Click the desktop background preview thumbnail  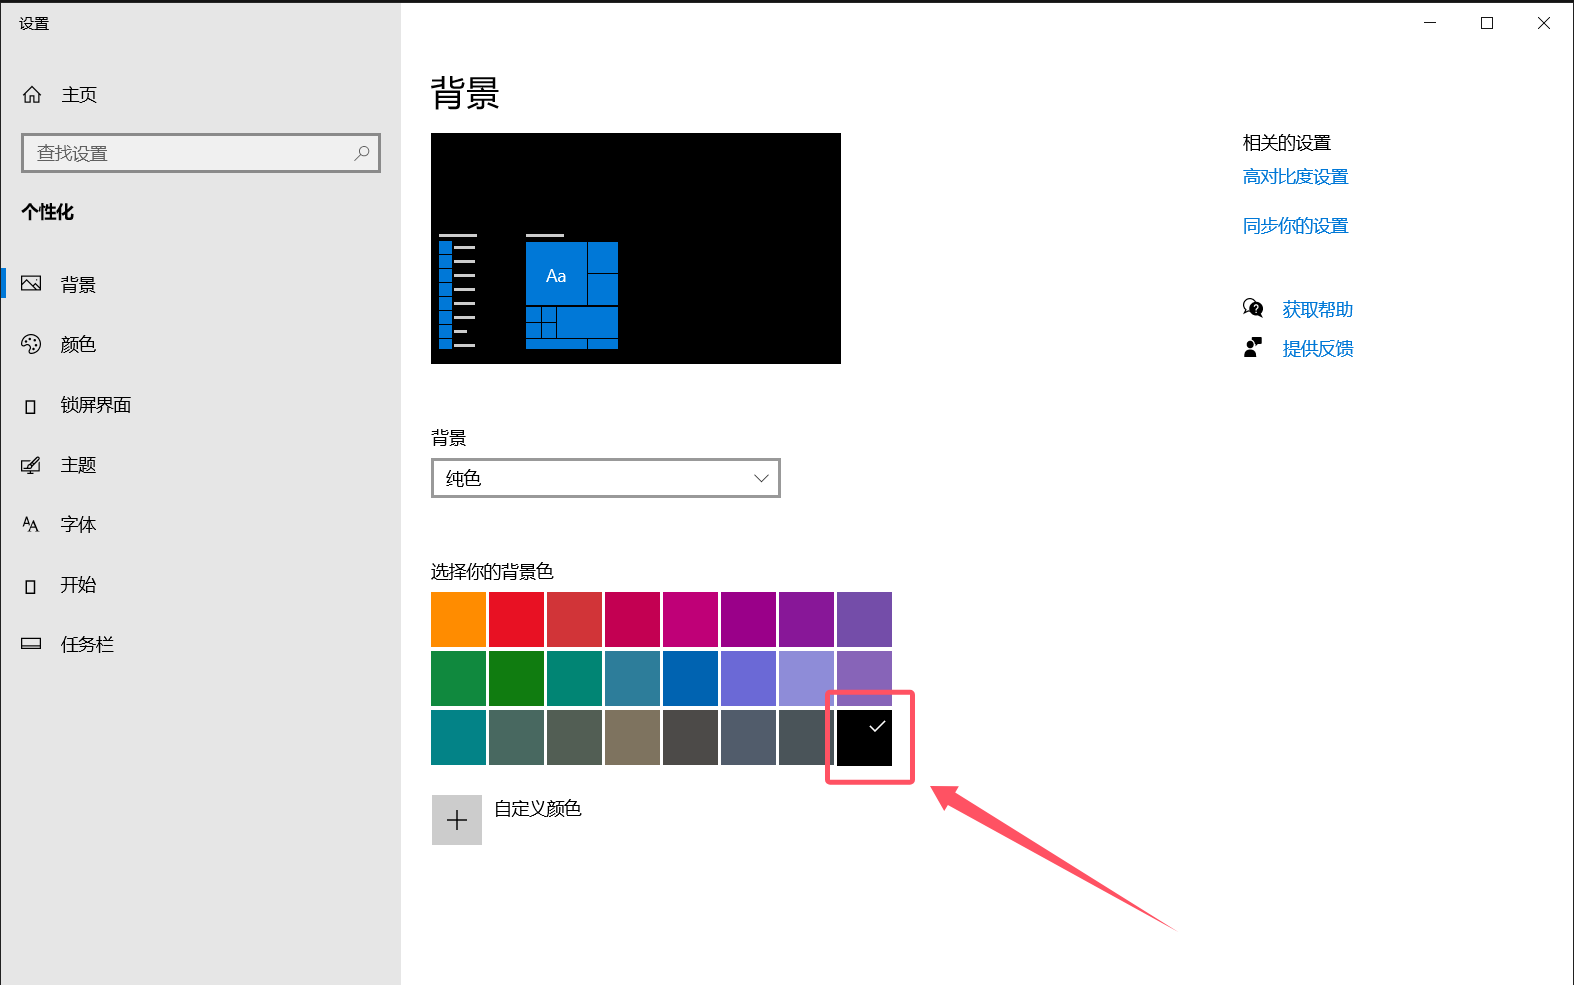tap(635, 248)
